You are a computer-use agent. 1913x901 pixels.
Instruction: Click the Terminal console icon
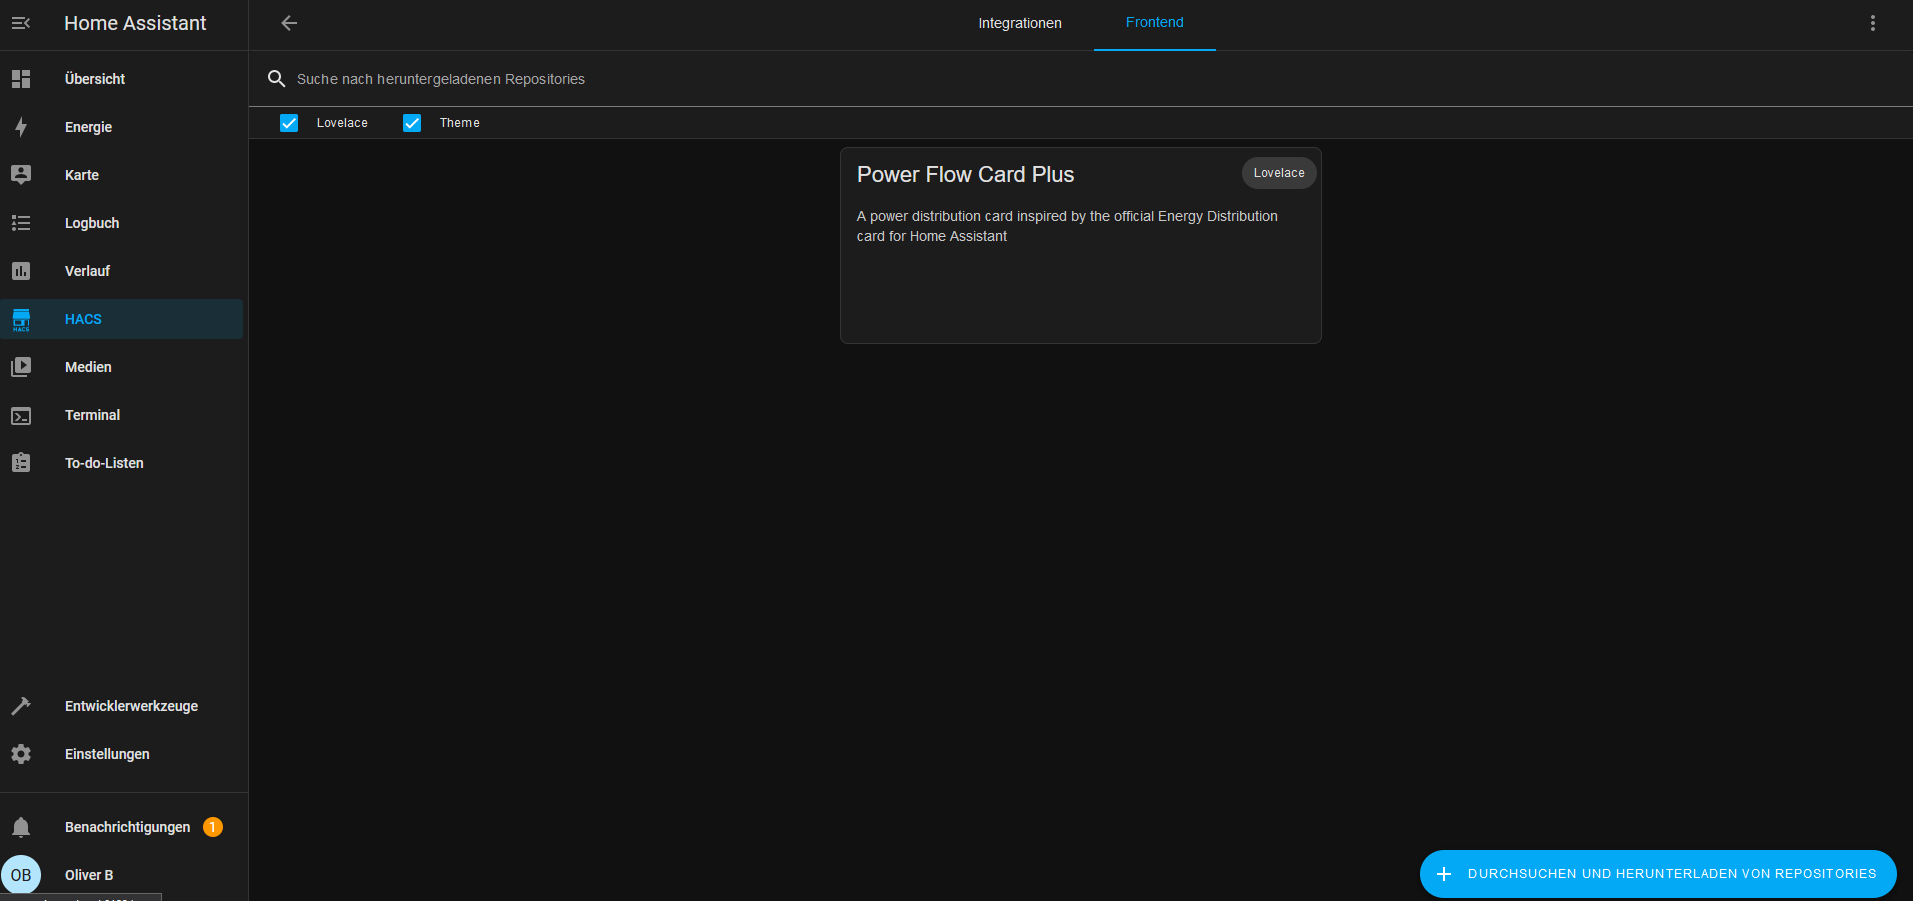point(21,415)
